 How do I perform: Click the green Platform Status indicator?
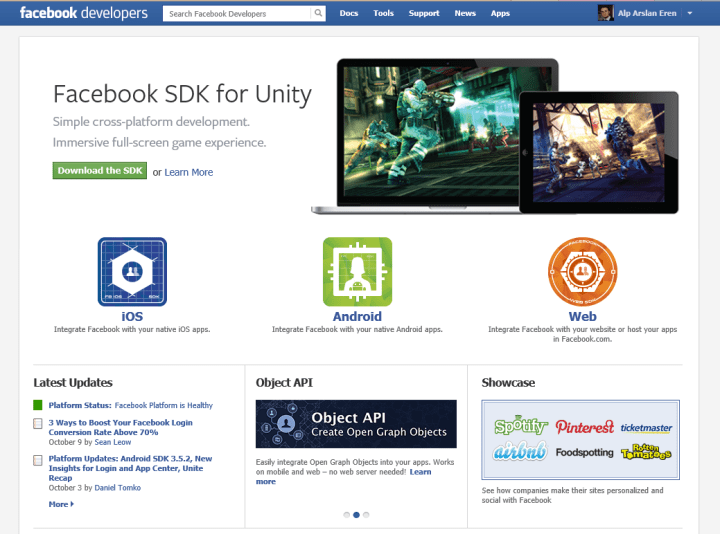[38, 405]
